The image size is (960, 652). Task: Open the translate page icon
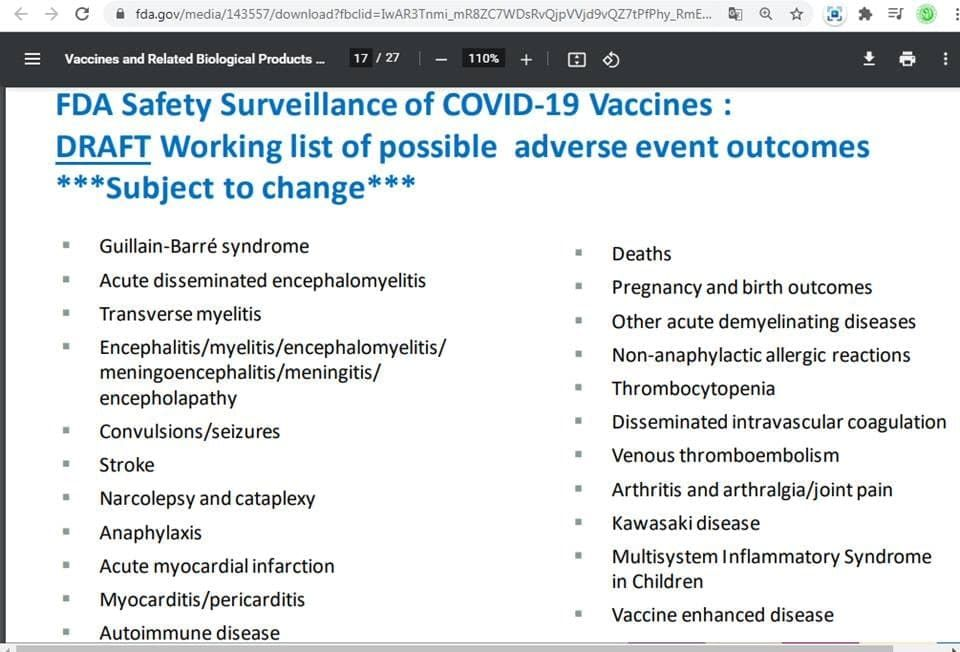pyautogui.click(x=735, y=13)
